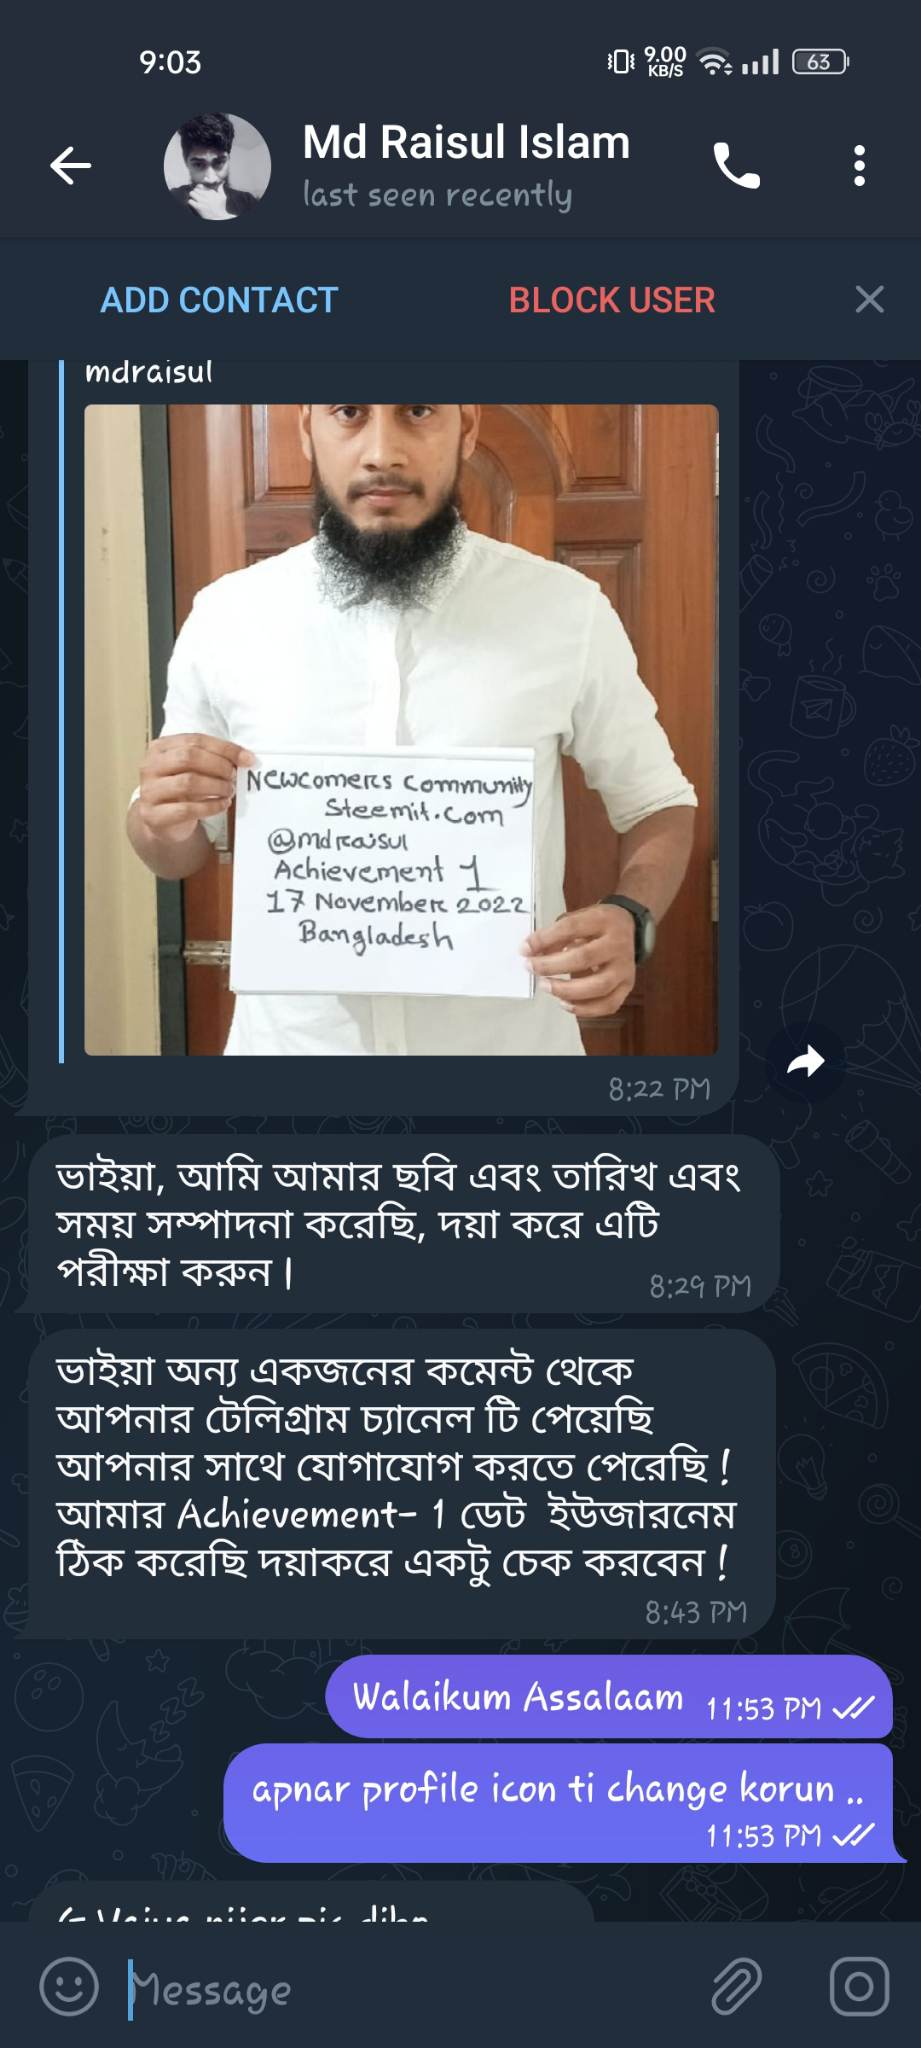Tap the paperclip attachment icon
Viewport: 921px width, 2048px height.
pyautogui.click(x=737, y=1986)
